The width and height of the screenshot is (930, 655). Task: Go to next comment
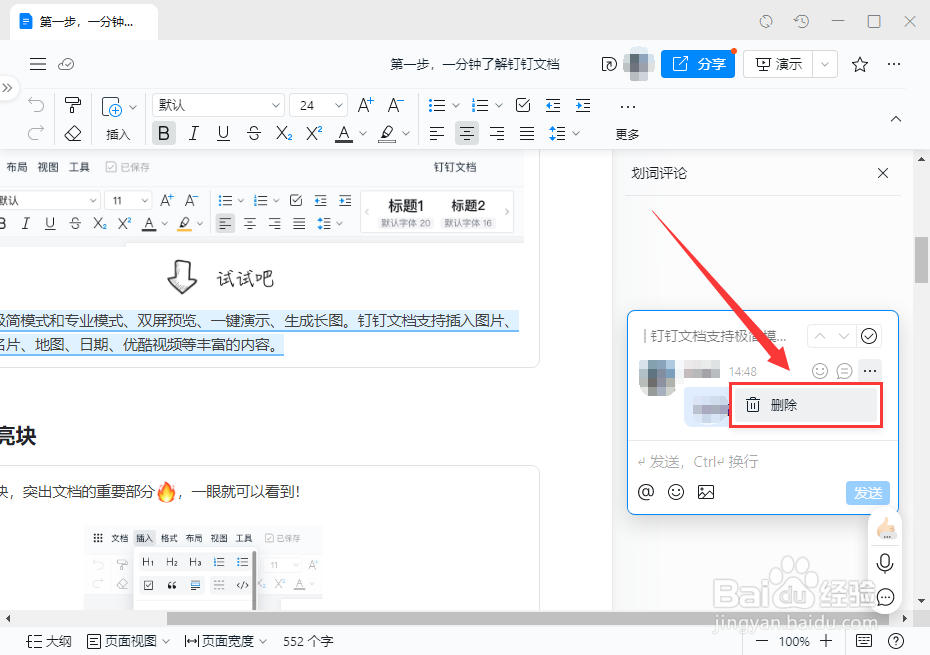coord(843,336)
